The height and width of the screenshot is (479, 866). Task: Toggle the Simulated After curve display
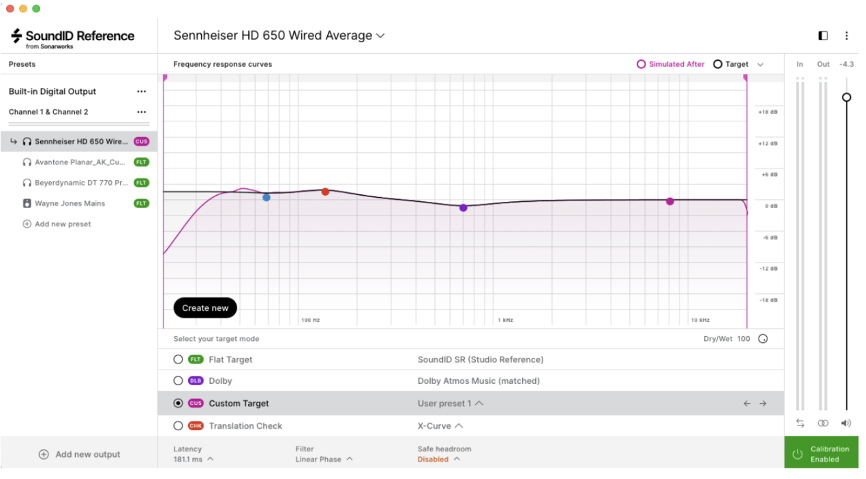pos(641,64)
